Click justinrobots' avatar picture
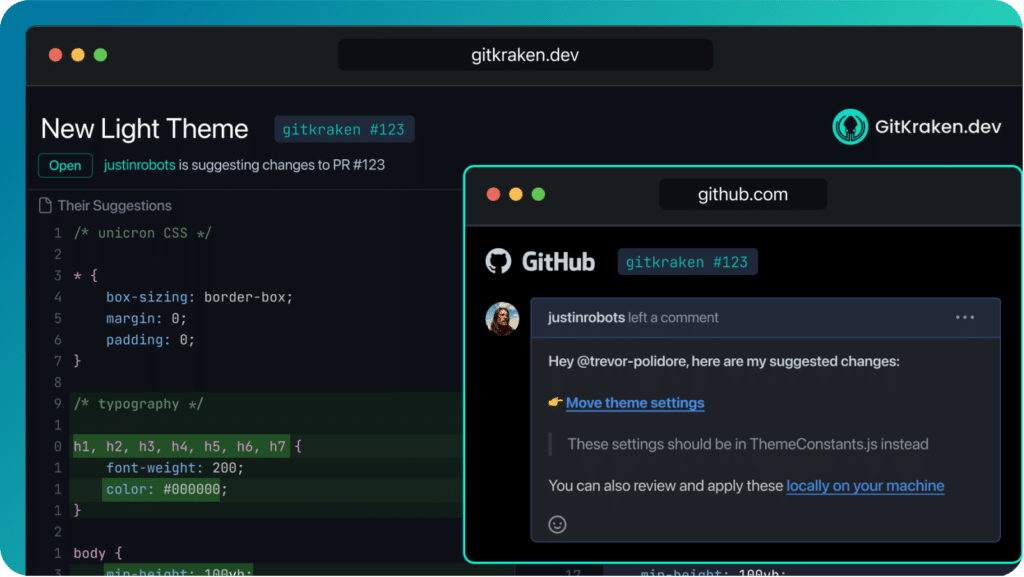 [502, 318]
